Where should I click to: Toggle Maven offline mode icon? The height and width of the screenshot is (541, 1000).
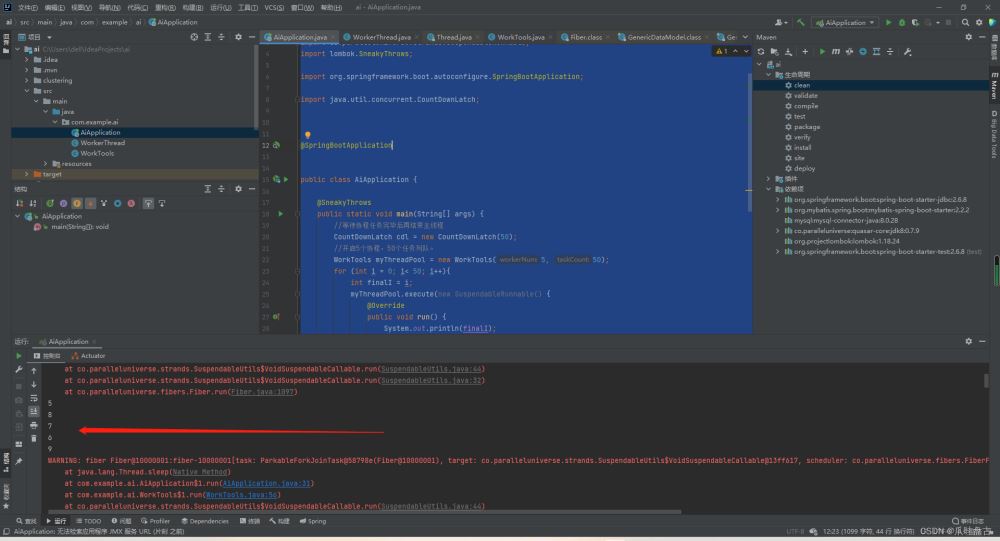point(849,52)
